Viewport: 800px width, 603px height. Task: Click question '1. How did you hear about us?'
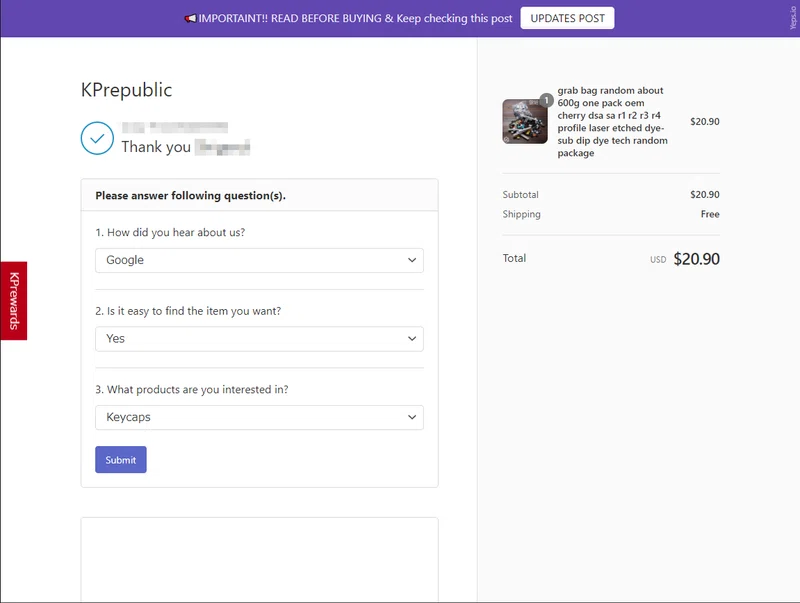(170, 233)
